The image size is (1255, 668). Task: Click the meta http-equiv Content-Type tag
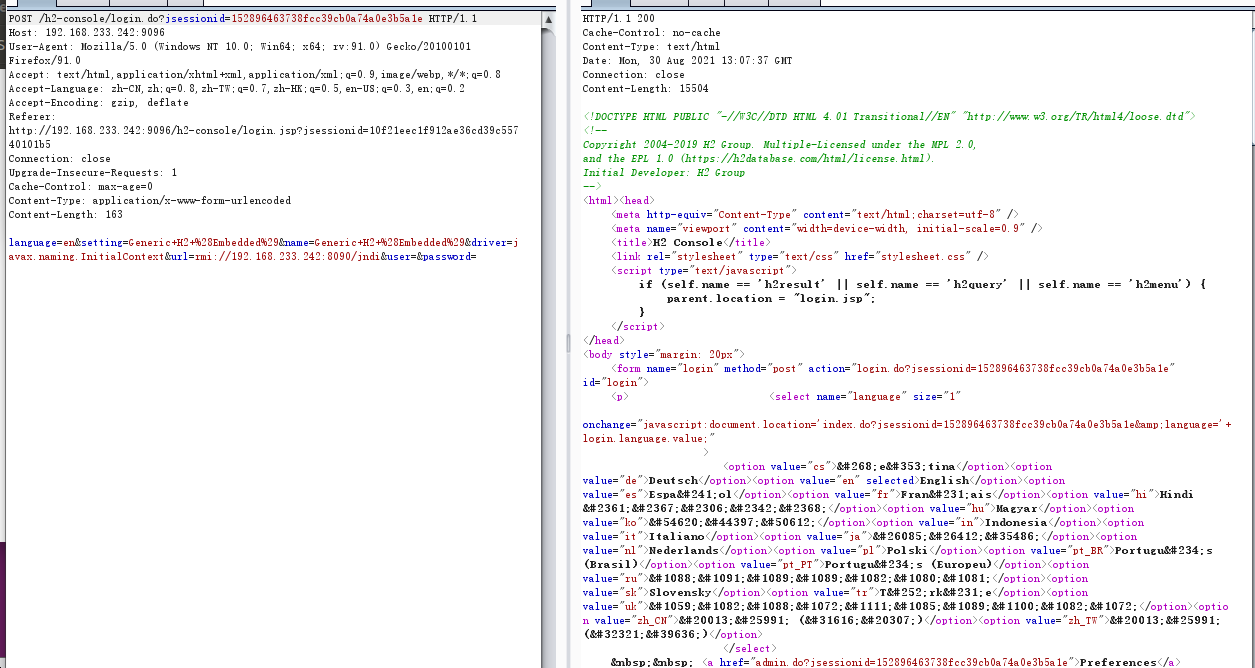pyautogui.click(x=815, y=215)
